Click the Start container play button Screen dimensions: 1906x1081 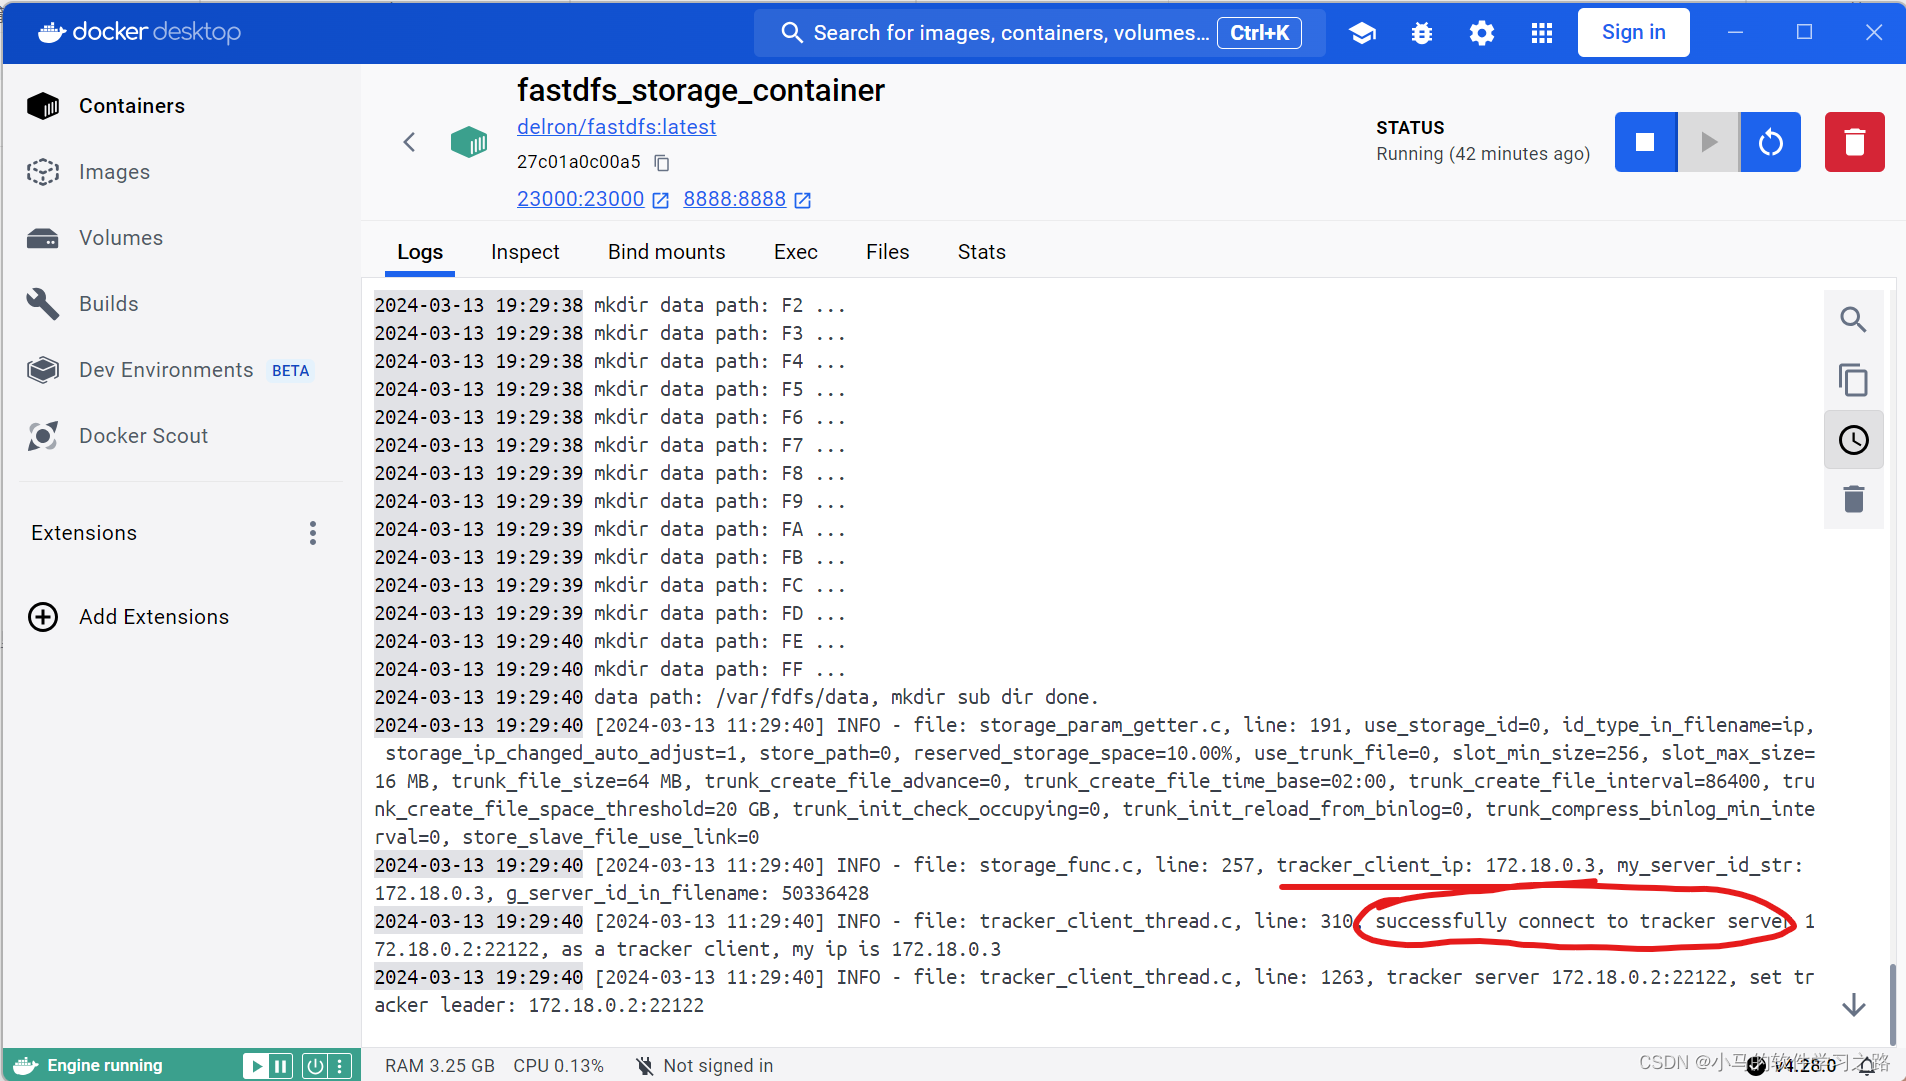(1709, 142)
